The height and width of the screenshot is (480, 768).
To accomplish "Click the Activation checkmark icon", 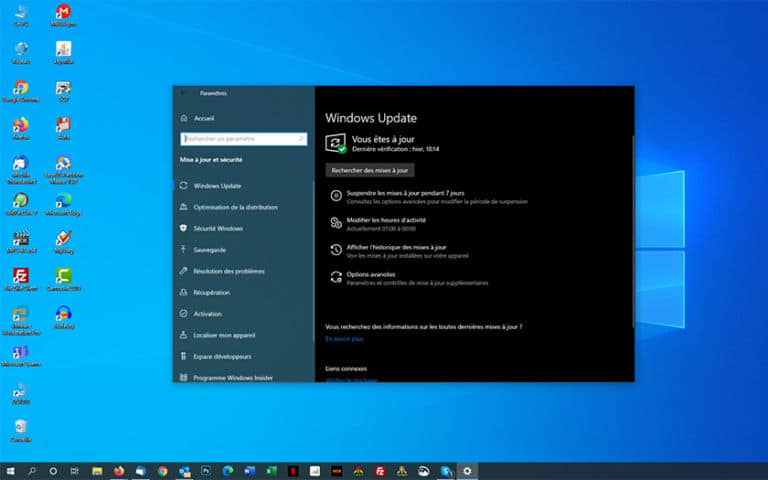I will tap(183, 314).
